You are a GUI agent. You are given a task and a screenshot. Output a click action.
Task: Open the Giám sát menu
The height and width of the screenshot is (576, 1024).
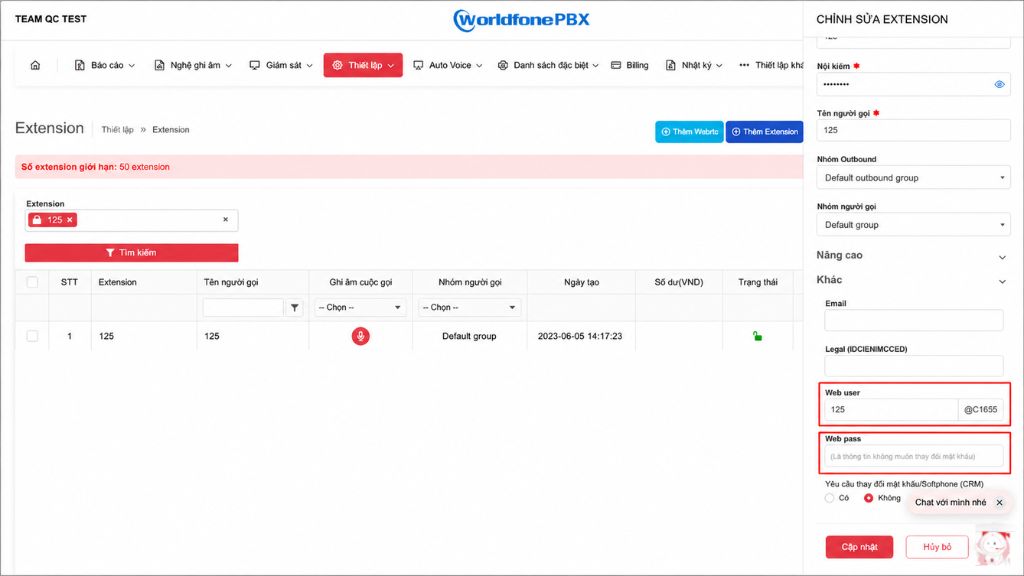pos(281,65)
